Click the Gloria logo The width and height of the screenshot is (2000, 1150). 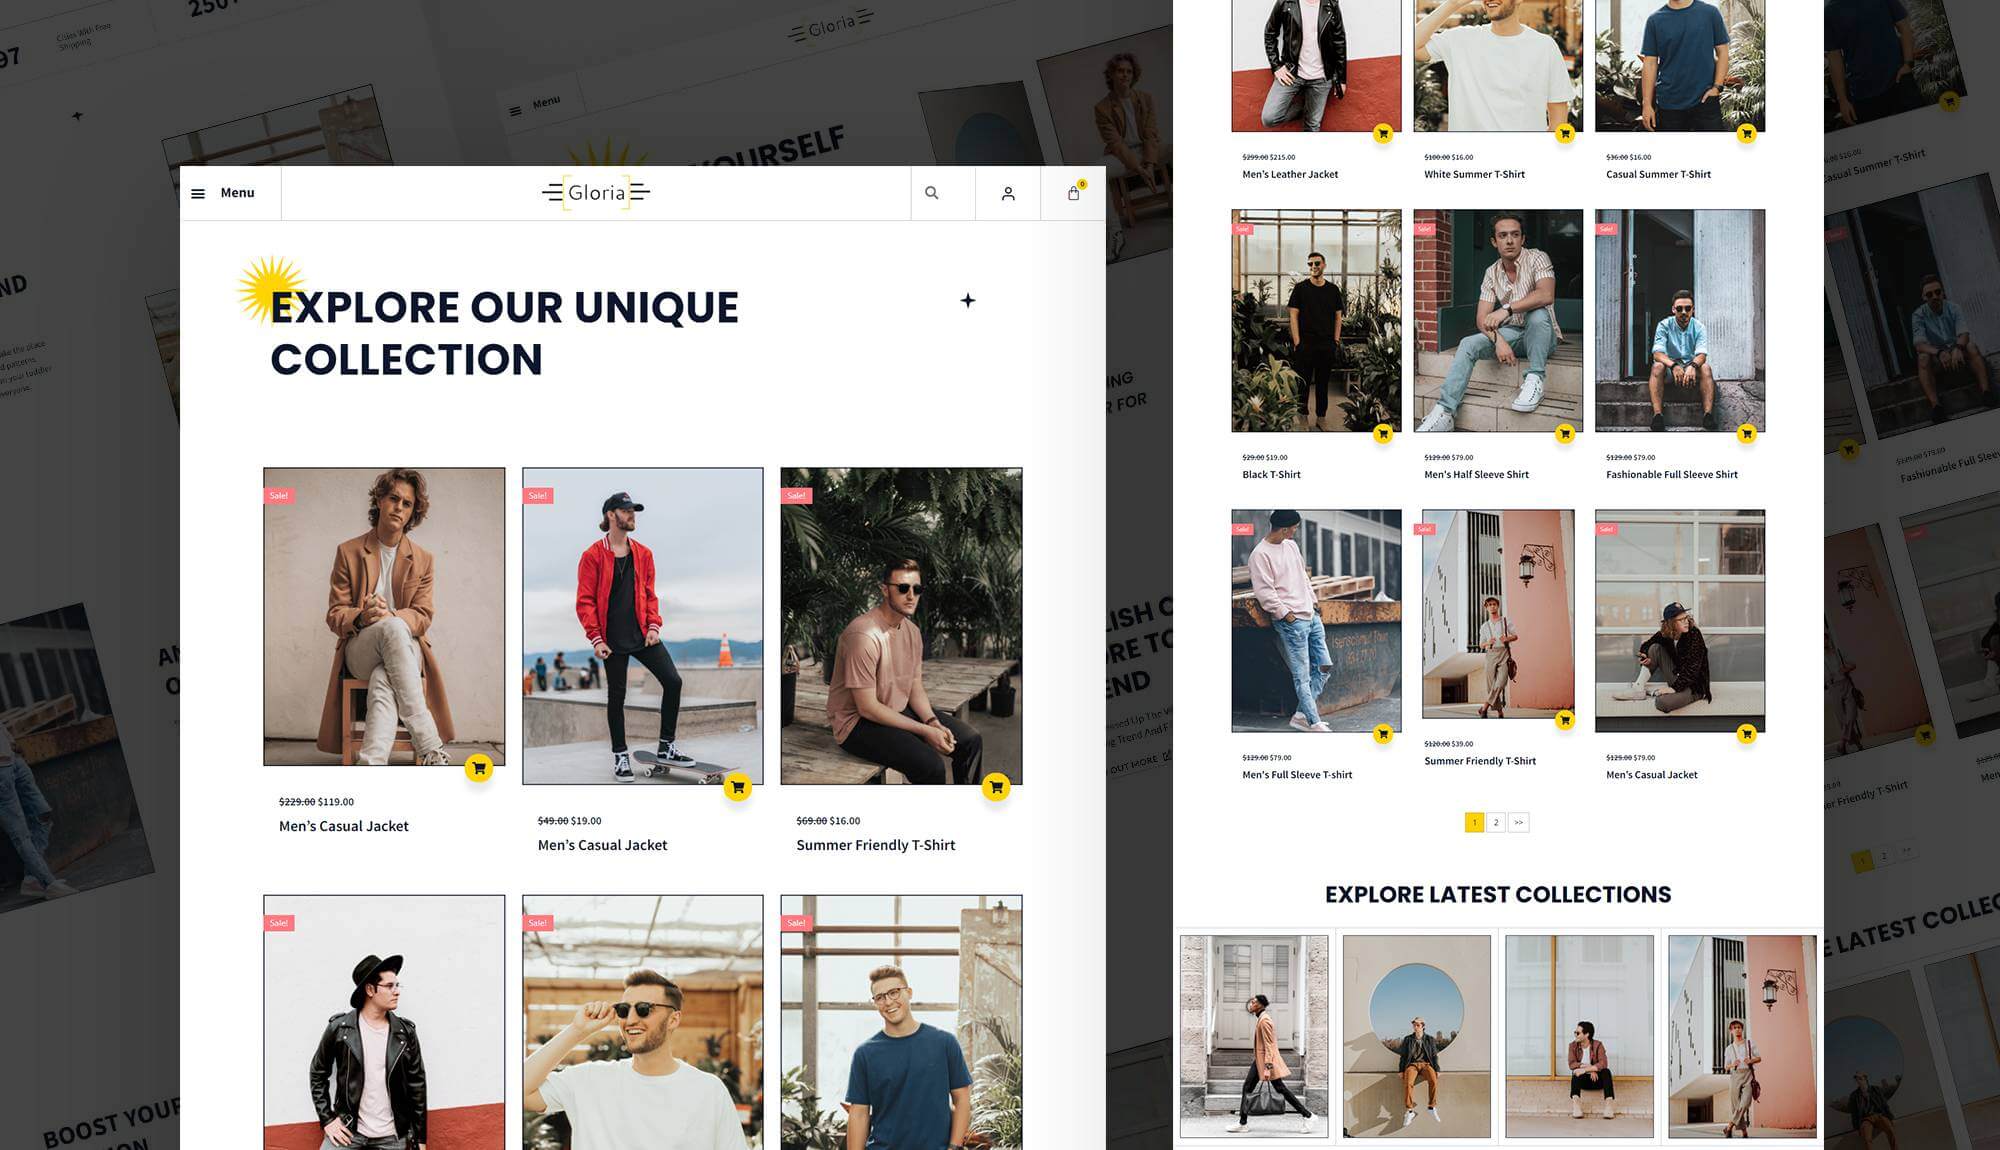[596, 193]
